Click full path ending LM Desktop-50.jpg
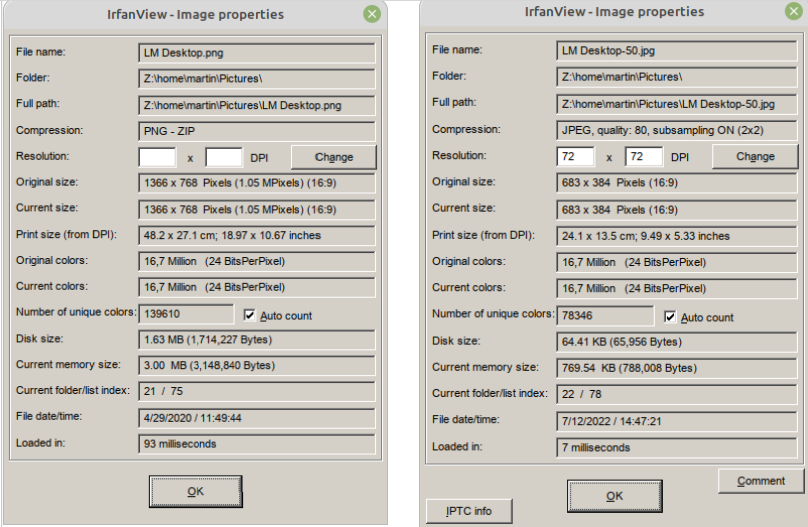Image resolution: width=808 pixels, height=527 pixels. point(677,104)
